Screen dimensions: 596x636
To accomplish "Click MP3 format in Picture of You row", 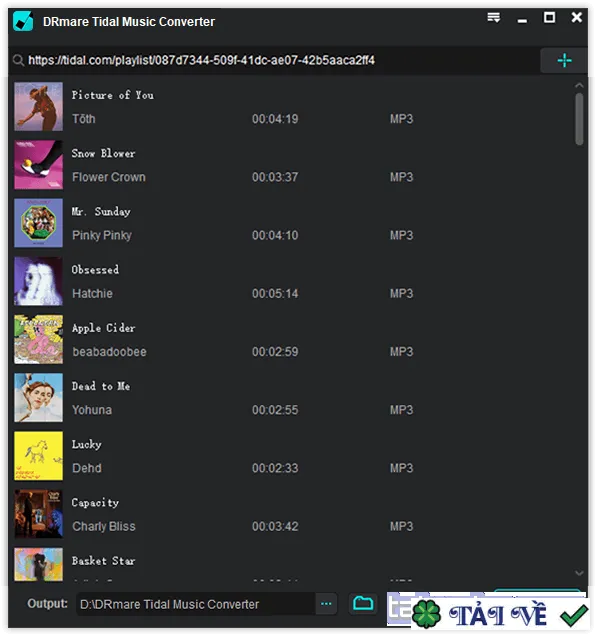I will [x=402, y=119].
